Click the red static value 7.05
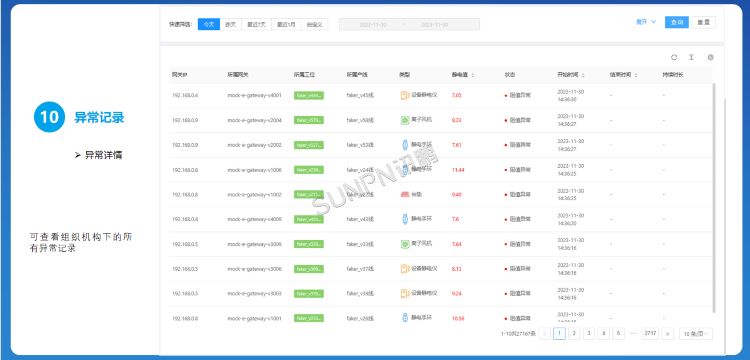The image size is (750, 360). pos(456,95)
